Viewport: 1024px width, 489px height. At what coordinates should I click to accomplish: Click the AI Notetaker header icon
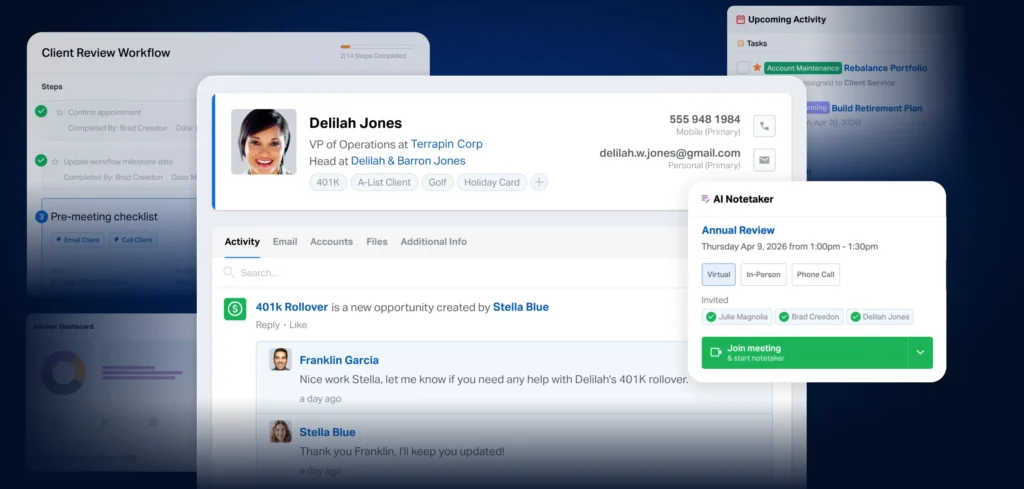coord(705,199)
